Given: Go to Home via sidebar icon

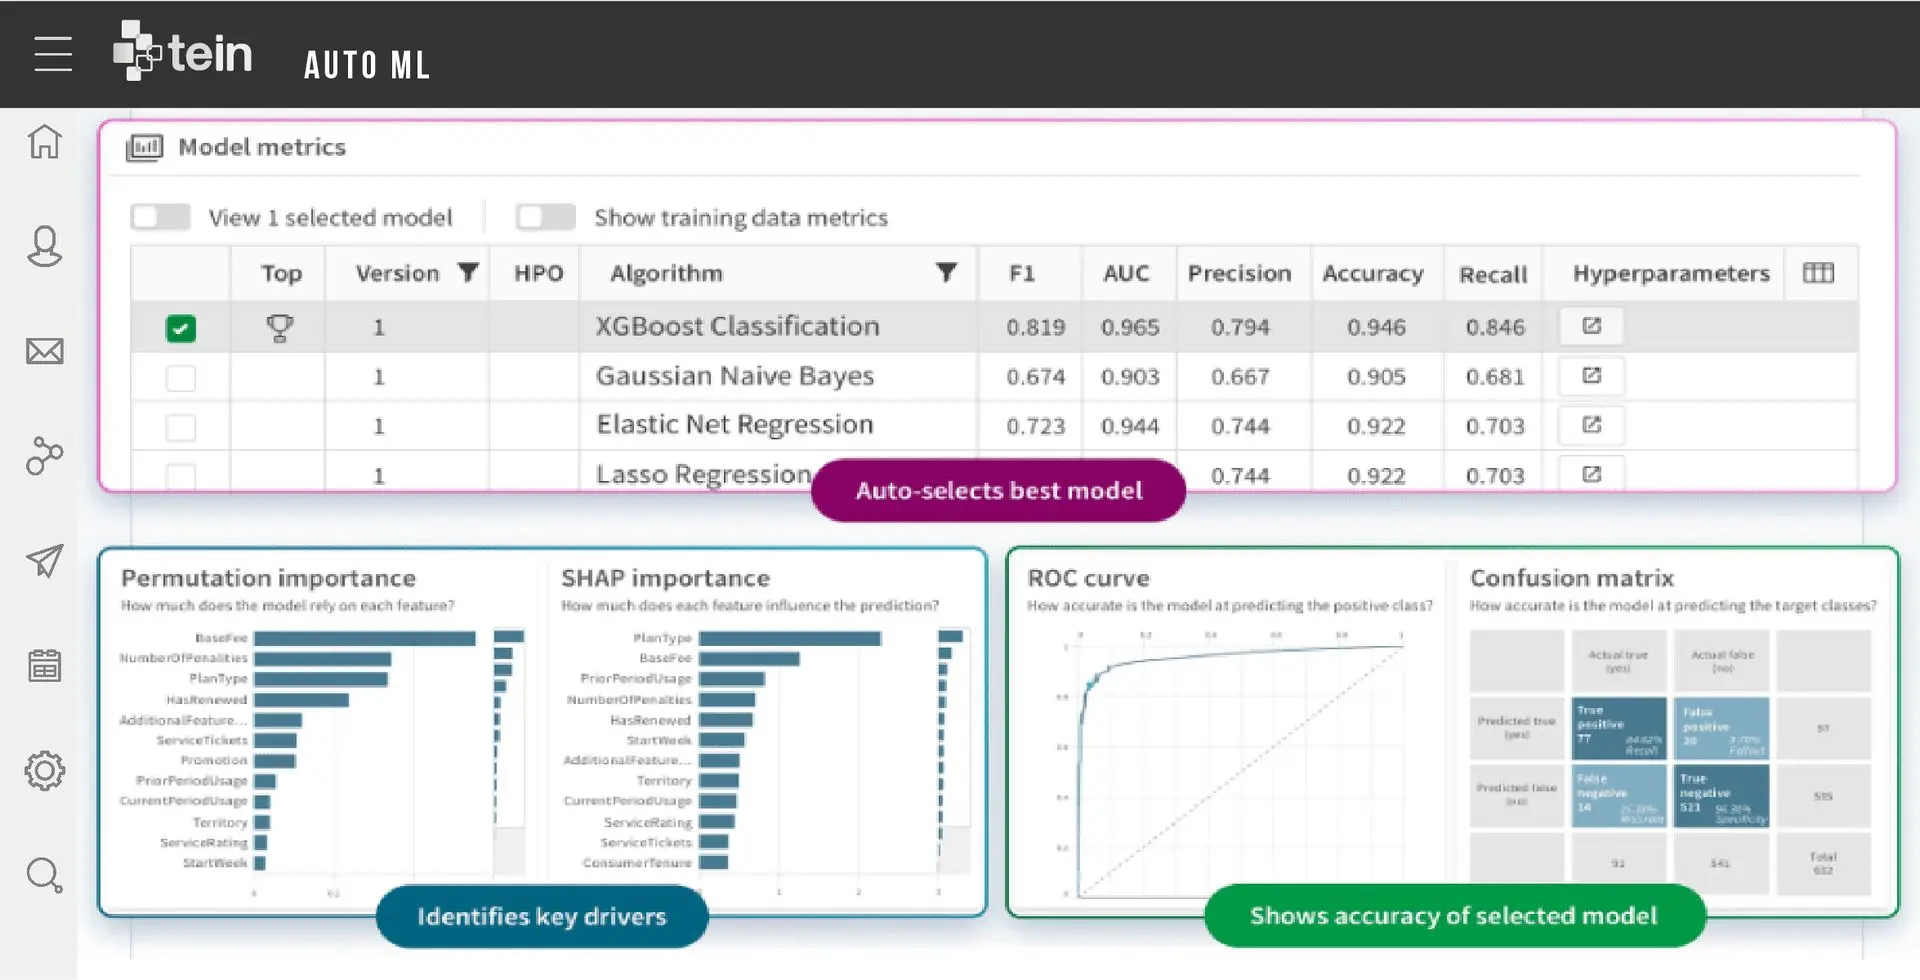Looking at the screenshot, I should coord(44,142).
